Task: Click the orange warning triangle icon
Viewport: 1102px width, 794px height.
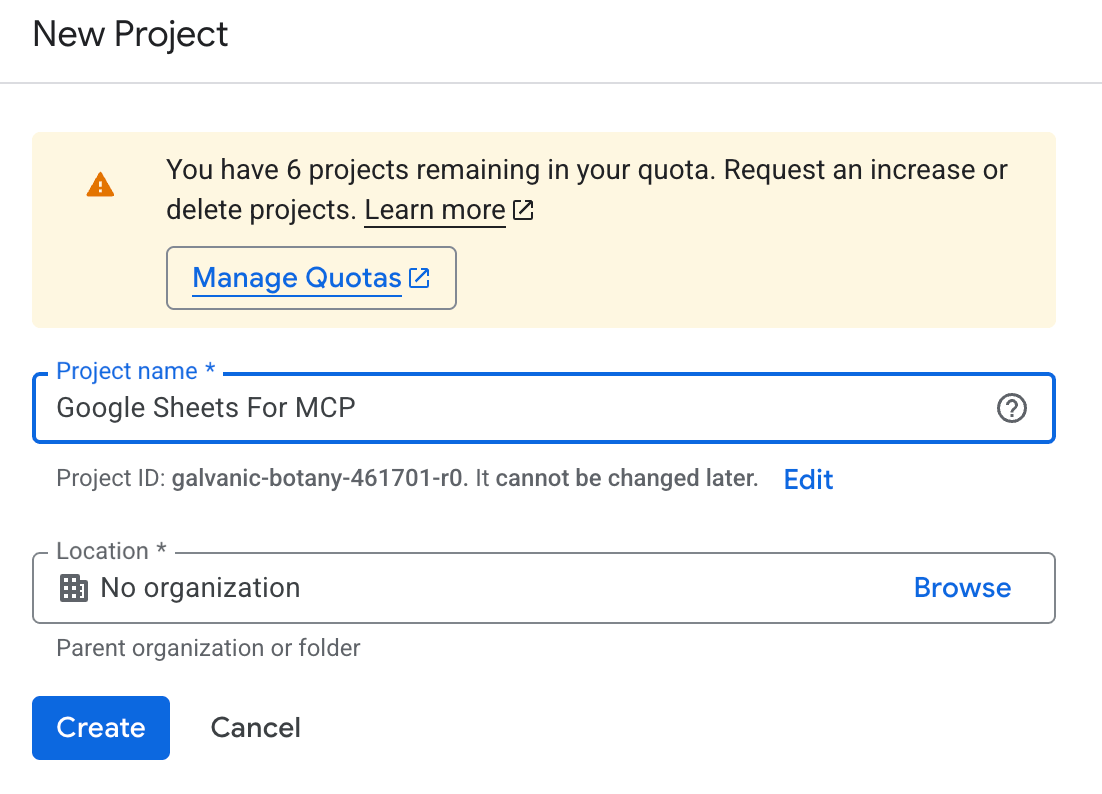Action: click(101, 185)
